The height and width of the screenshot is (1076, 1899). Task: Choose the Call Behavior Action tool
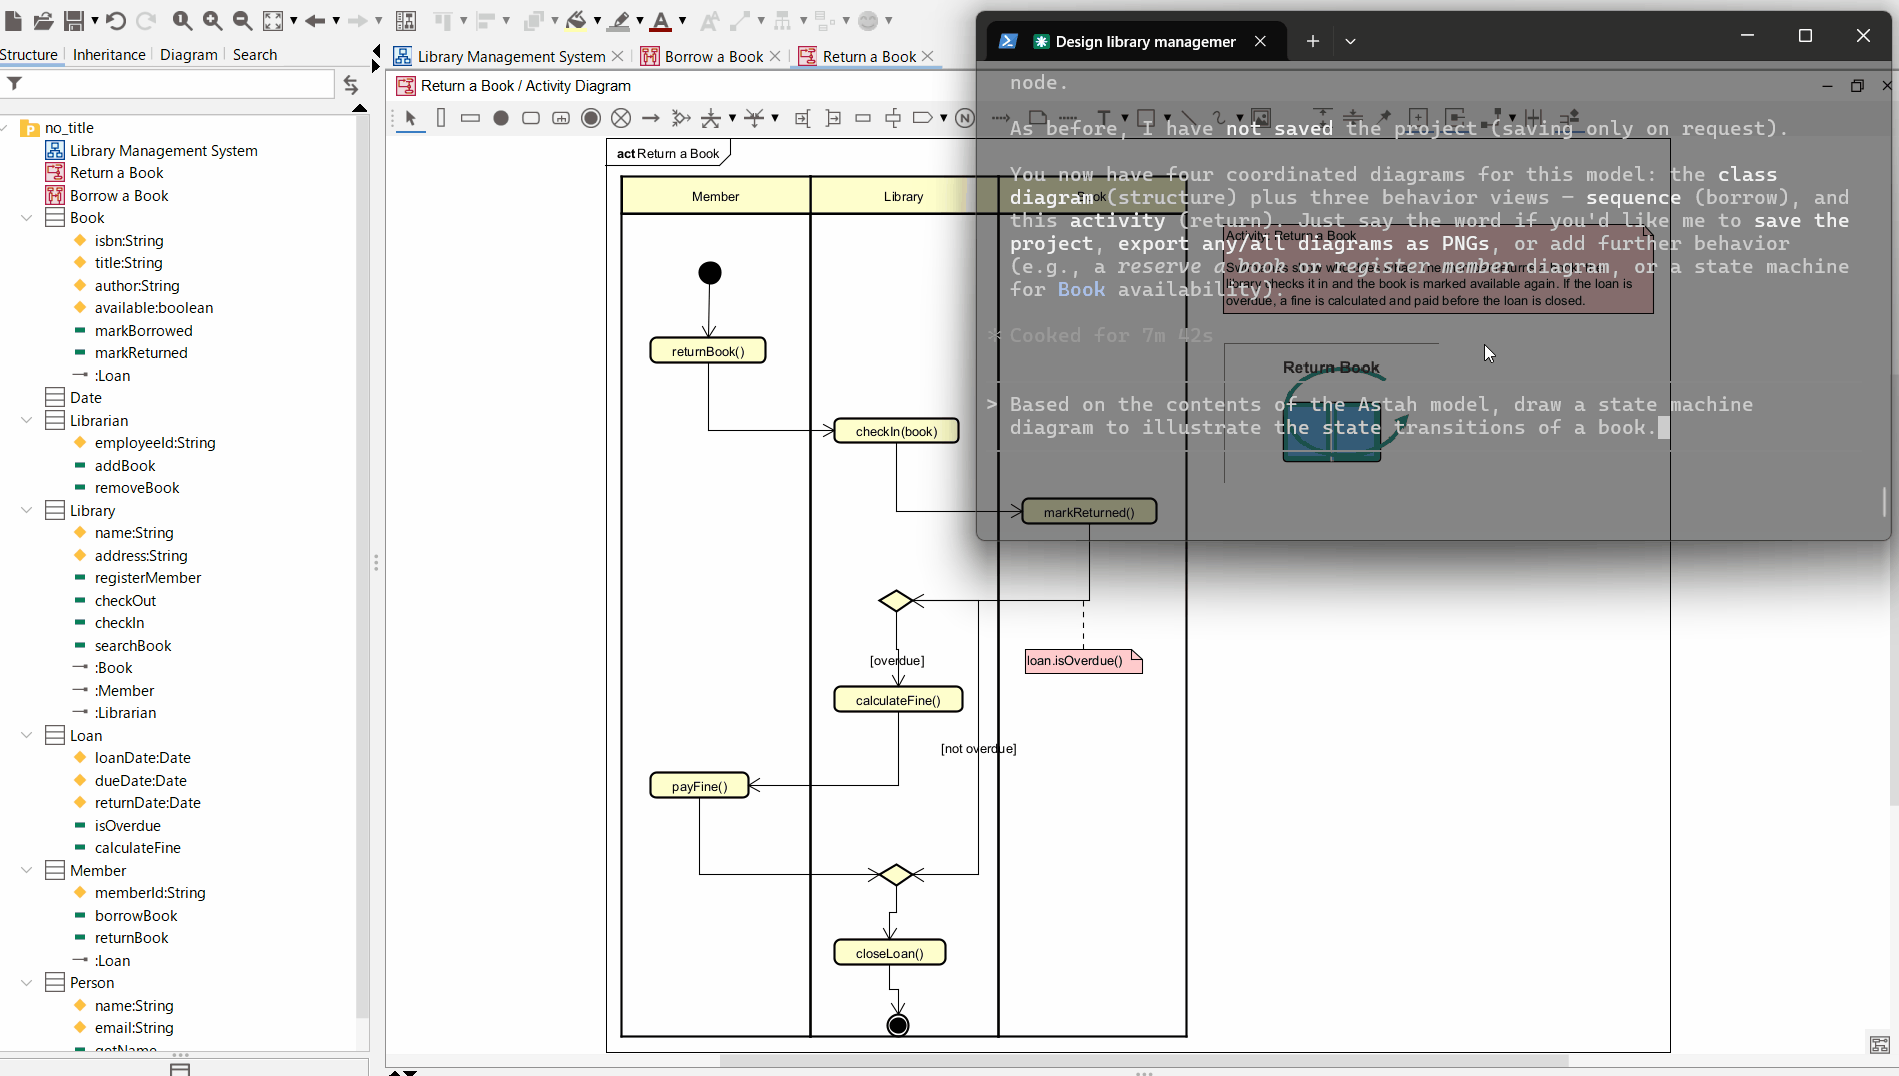(561, 118)
